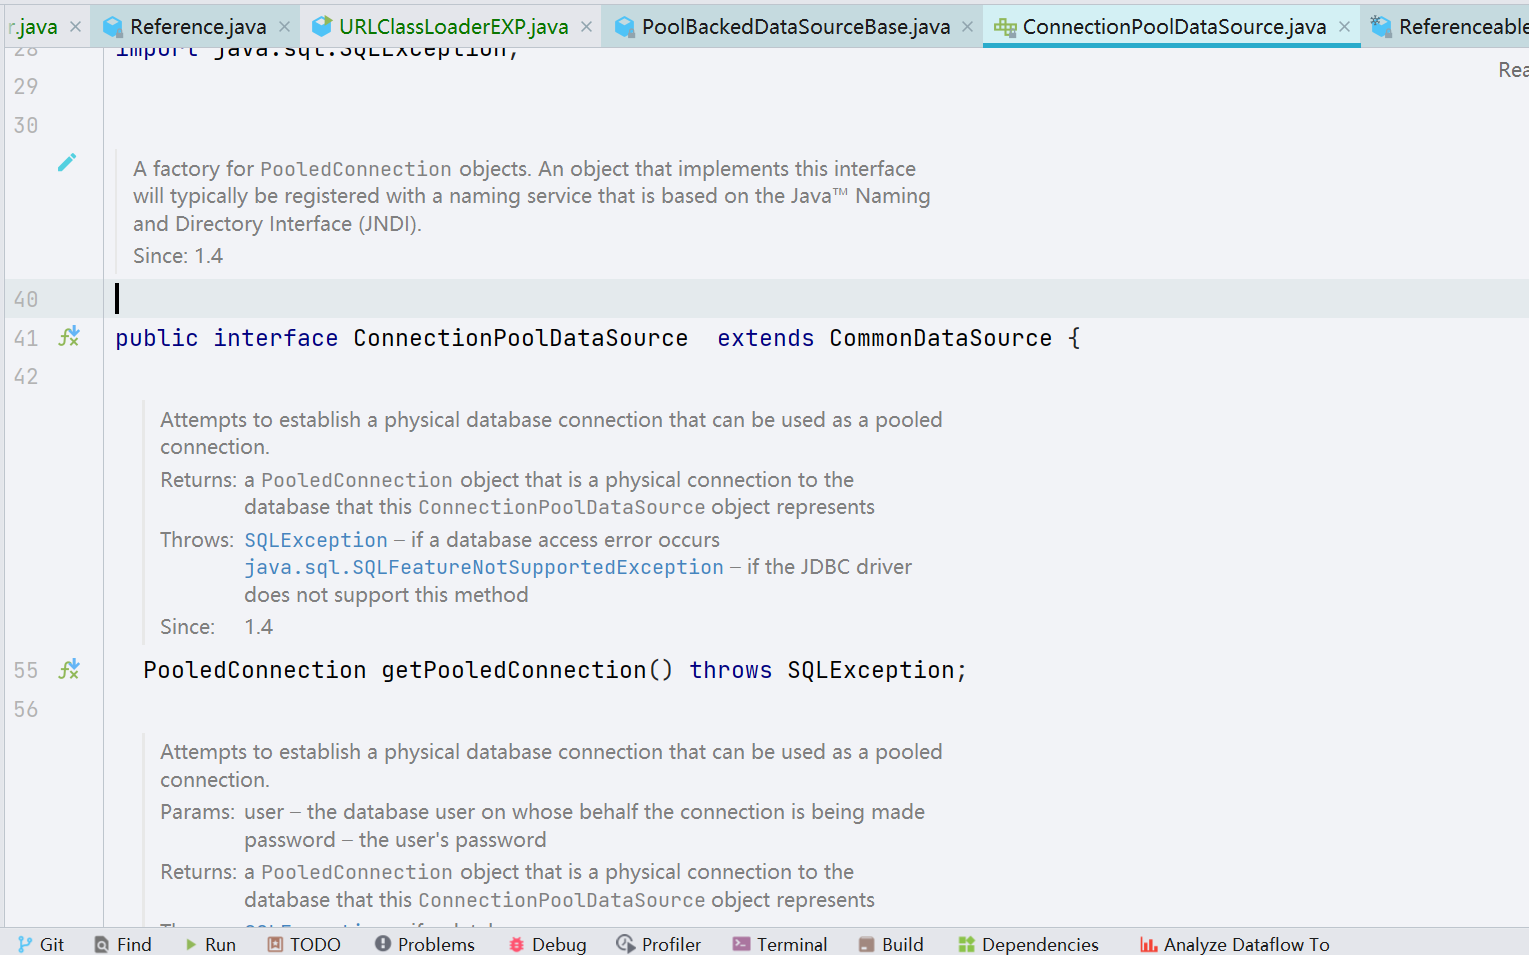Viewport: 1529px width, 955px height.
Task: Click the implementations gutter icon on line 41
Action: [x=69, y=337]
